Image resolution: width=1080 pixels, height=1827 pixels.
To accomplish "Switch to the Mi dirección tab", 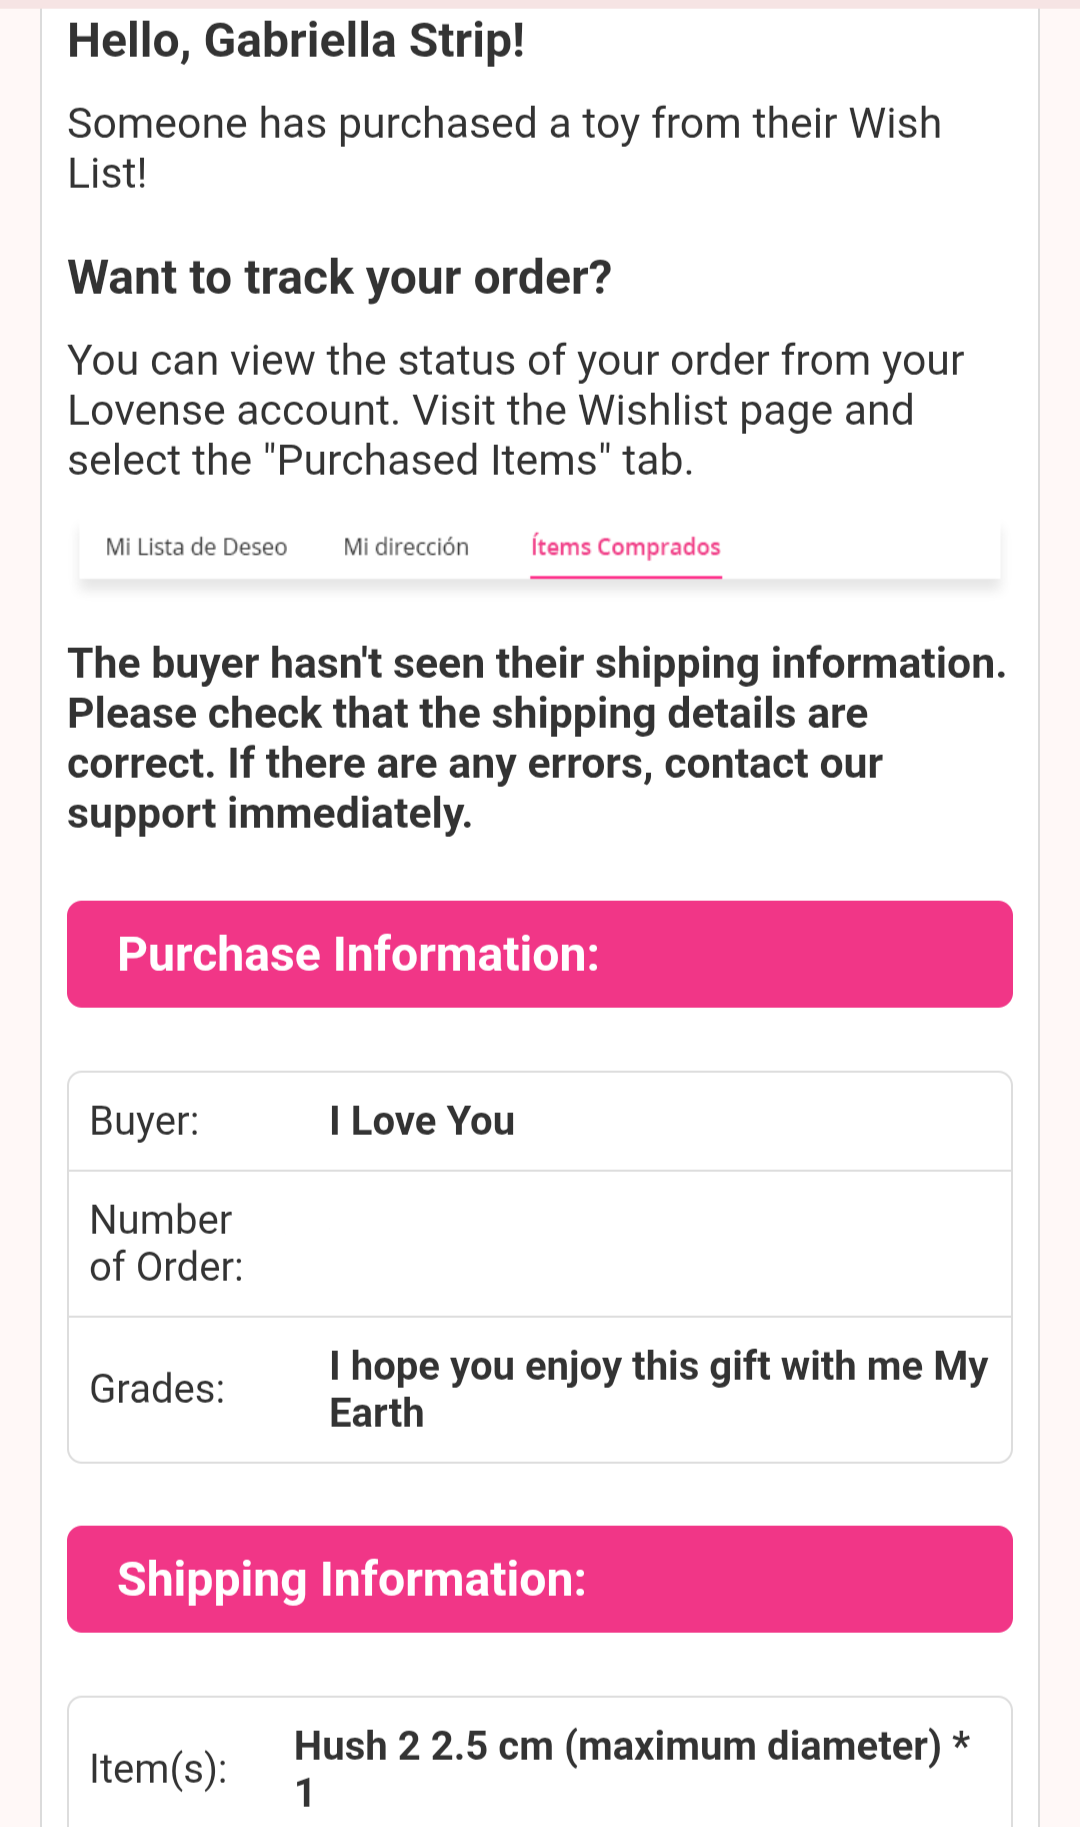I will click(406, 547).
